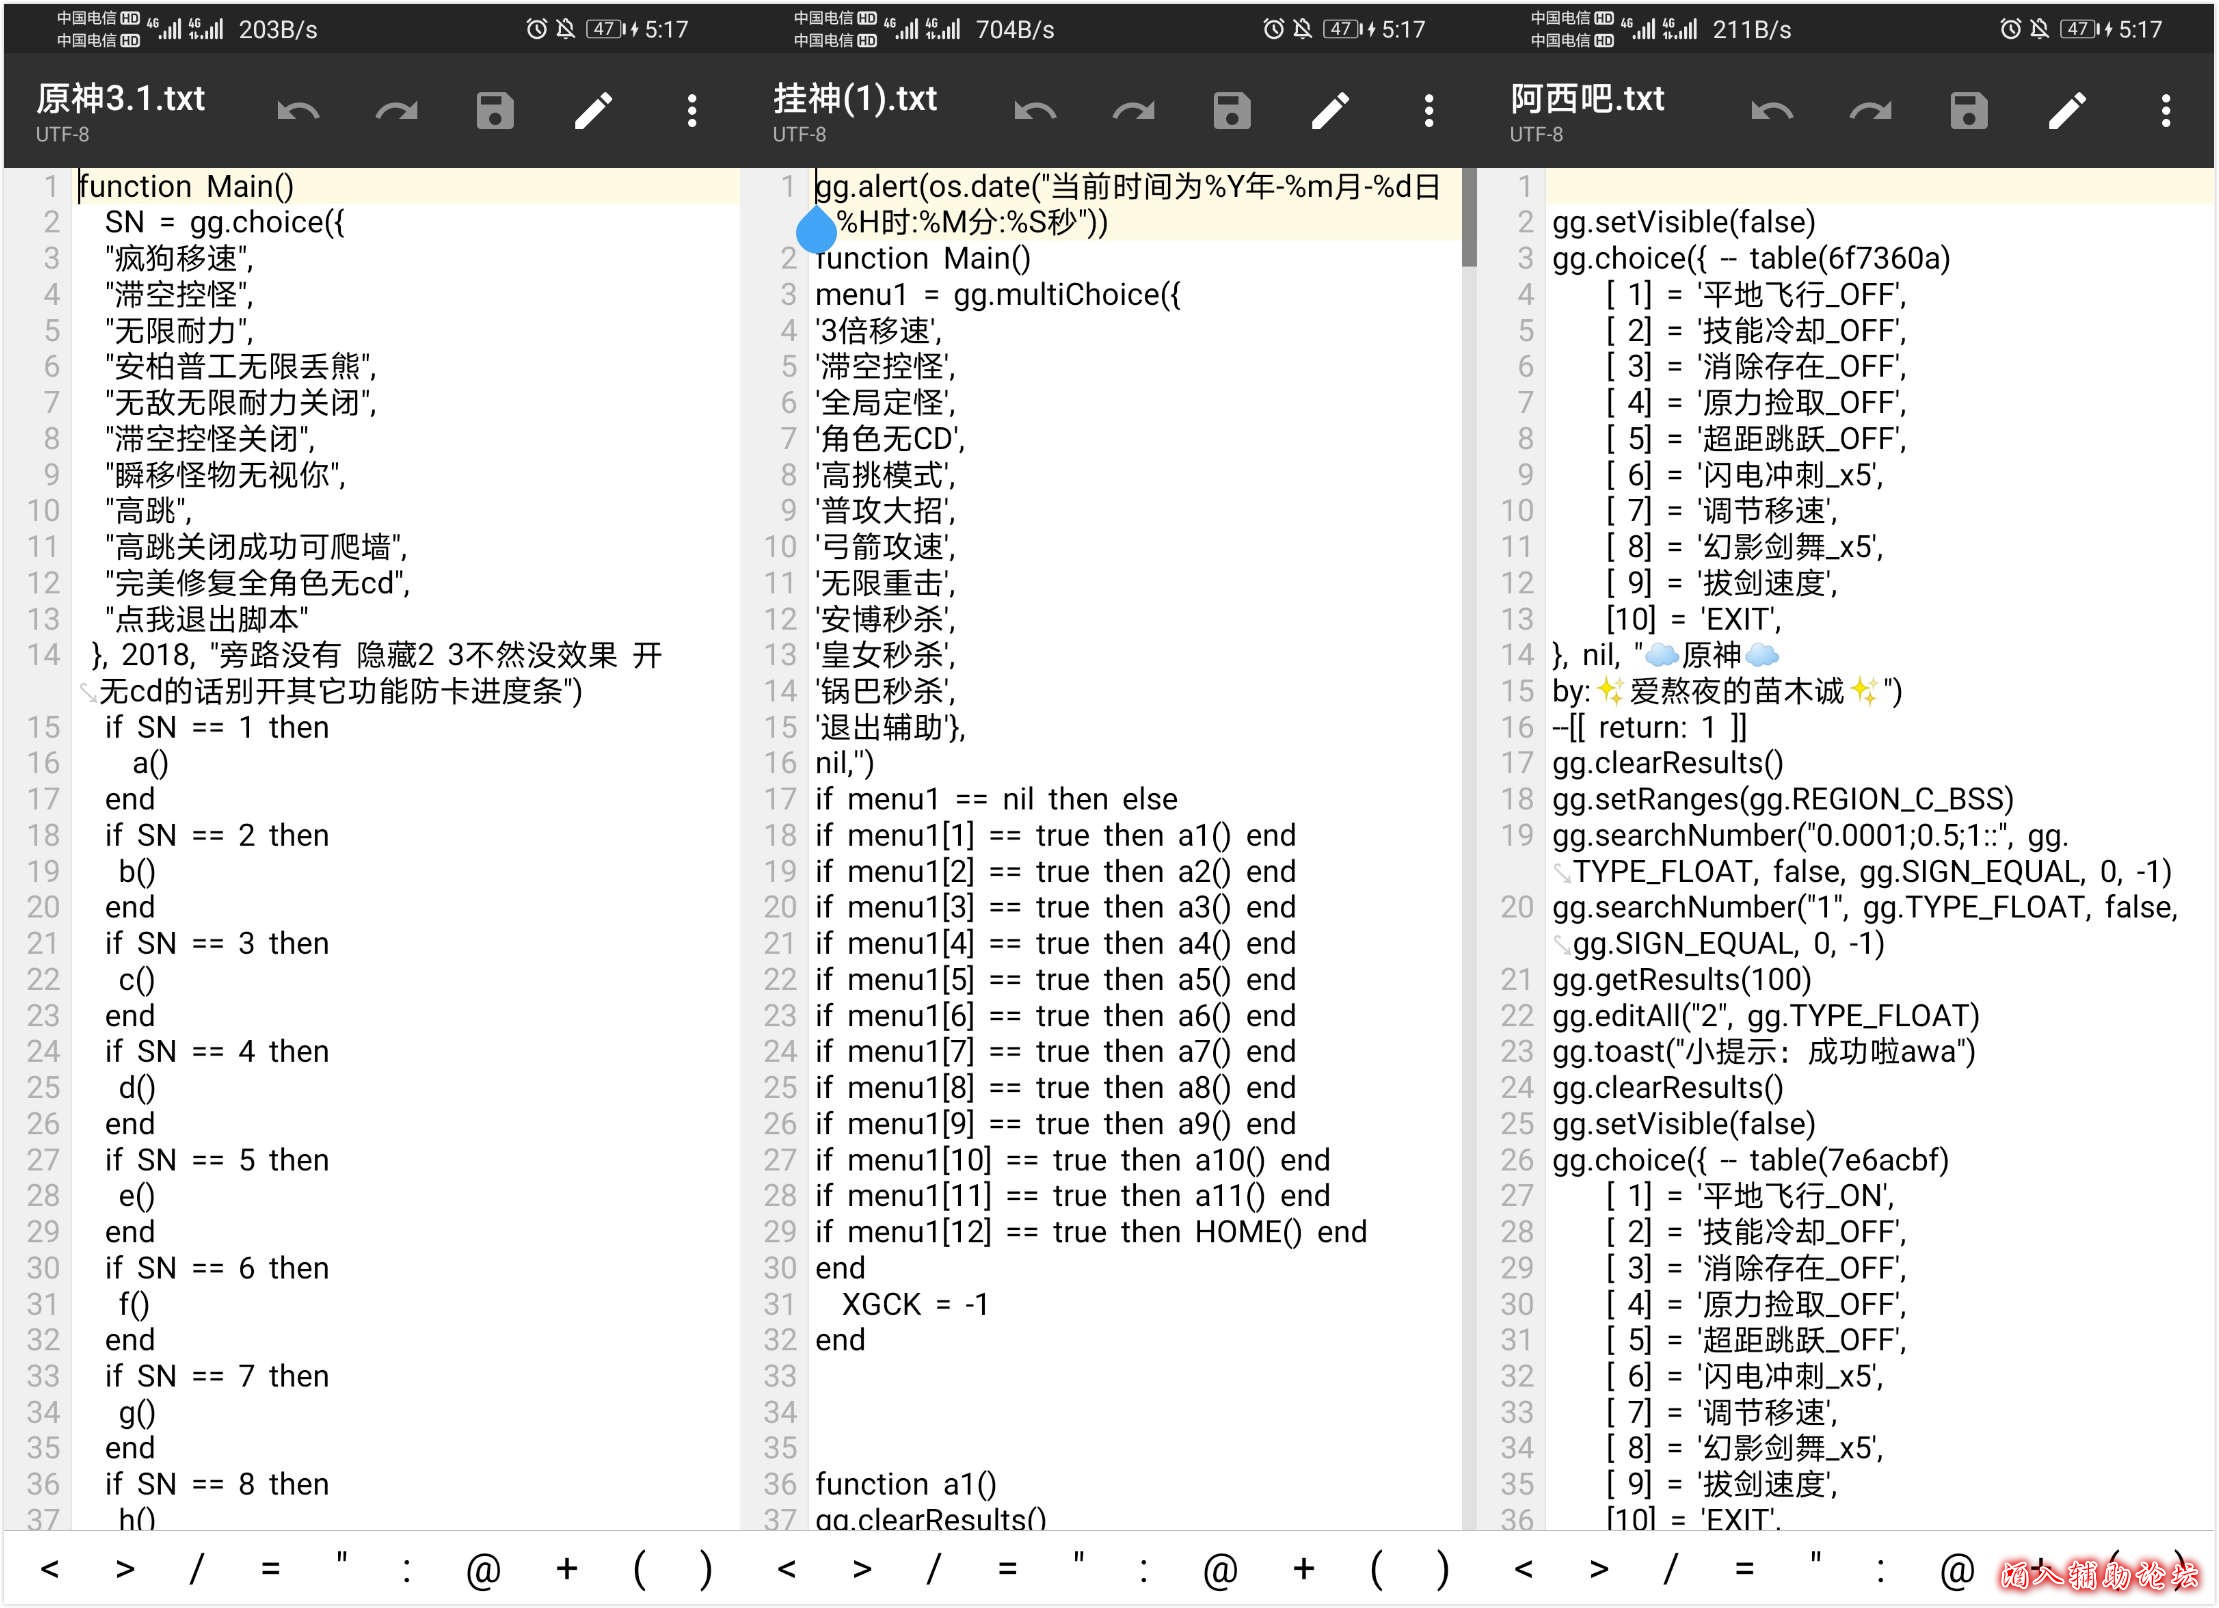The width and height of the screenshot is (2219, 1608).
Task: Insert '<' from the 阿西吧.txt symbol bar
Action: pos(1523,1569)
